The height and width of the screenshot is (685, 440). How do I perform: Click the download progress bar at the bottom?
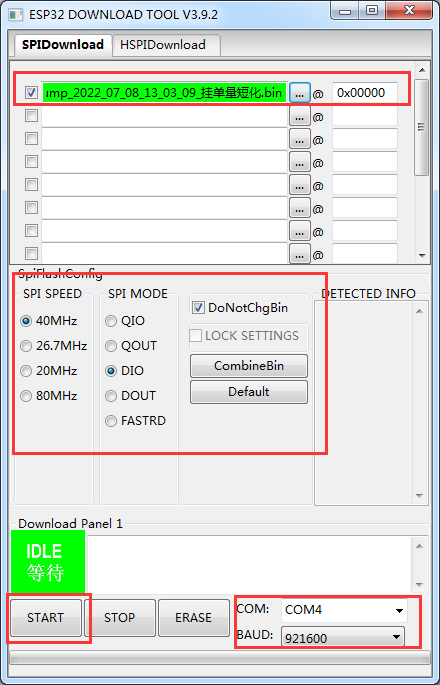click(x=220, y=659)
